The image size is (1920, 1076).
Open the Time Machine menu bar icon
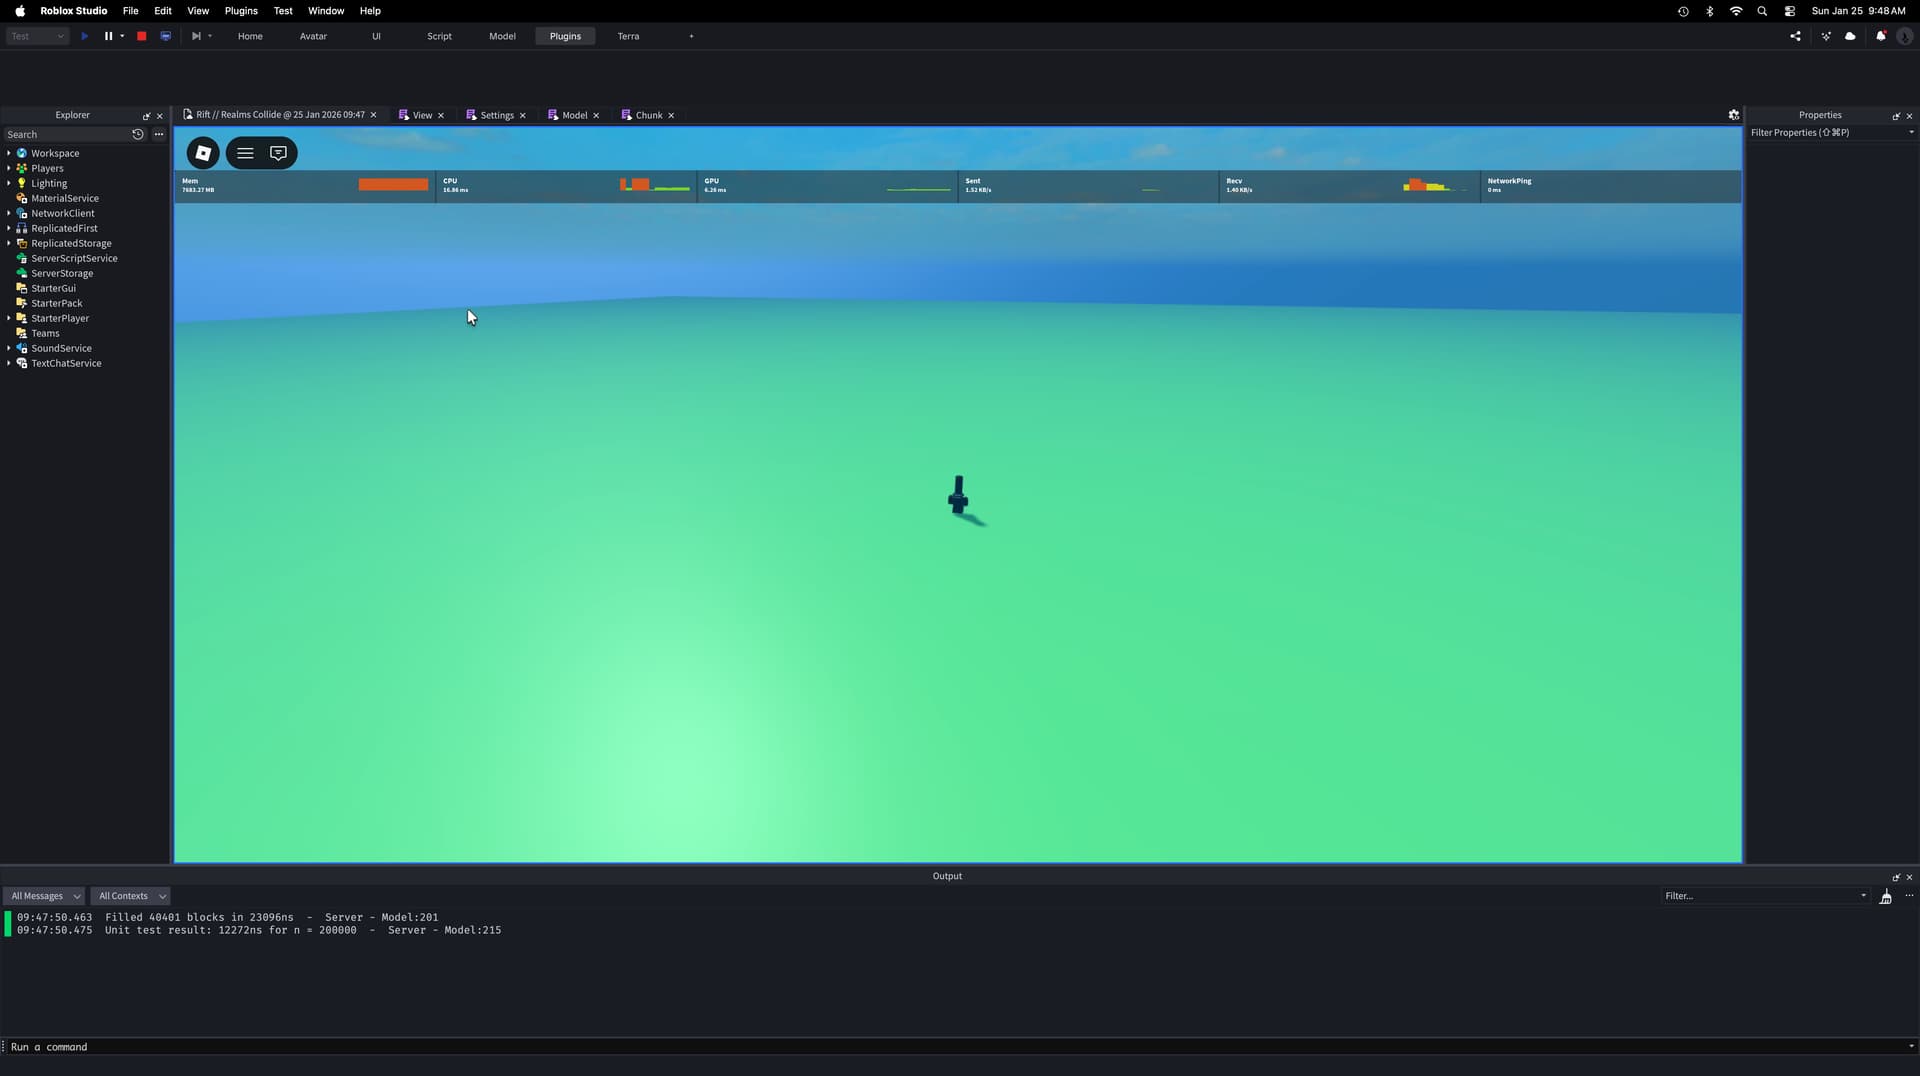(x=1683, y=11)
